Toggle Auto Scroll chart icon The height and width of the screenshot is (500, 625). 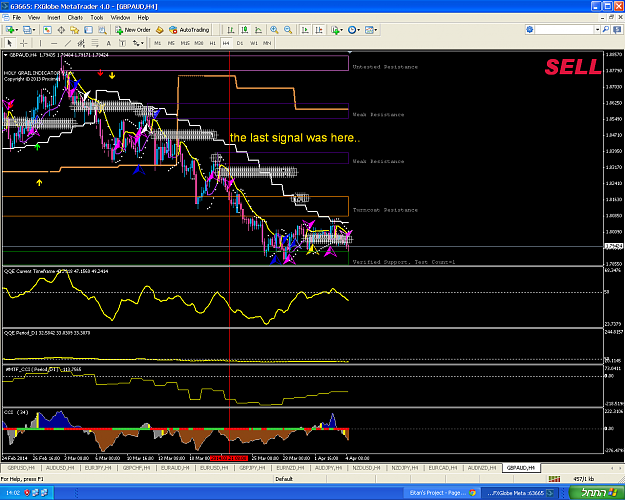305,30
